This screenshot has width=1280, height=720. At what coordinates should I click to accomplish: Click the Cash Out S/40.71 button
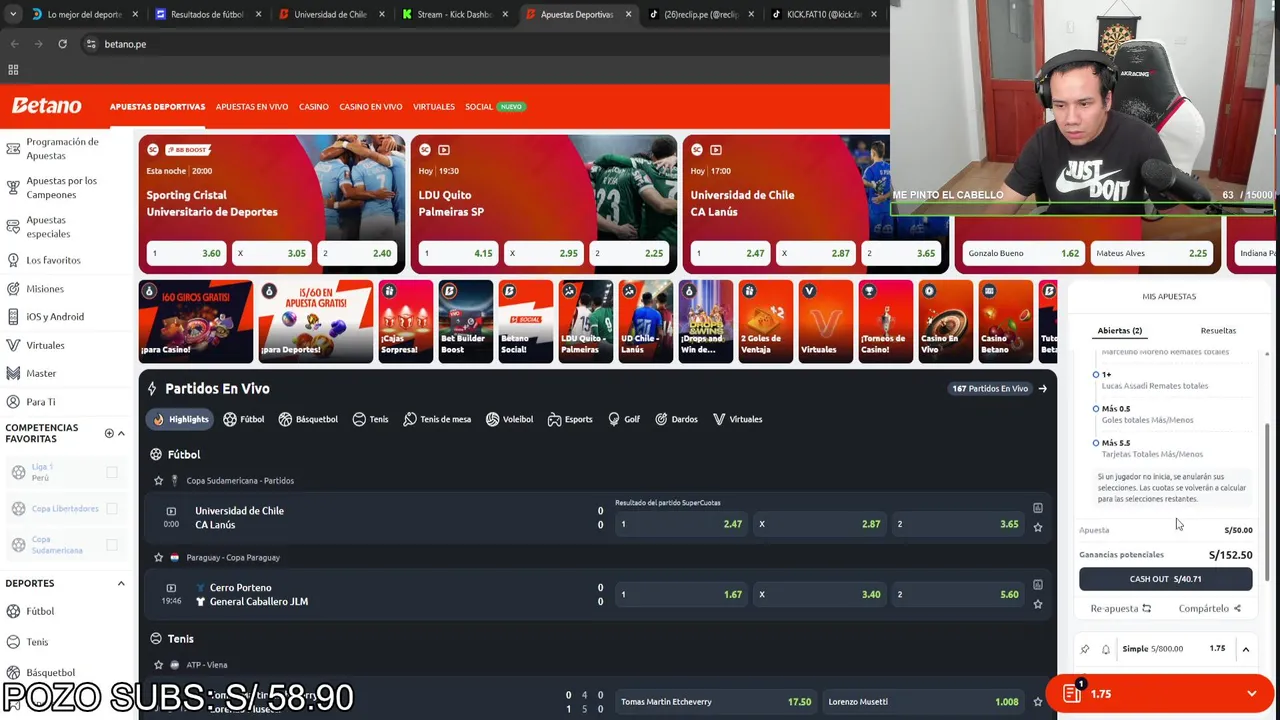click(1165, 579)
